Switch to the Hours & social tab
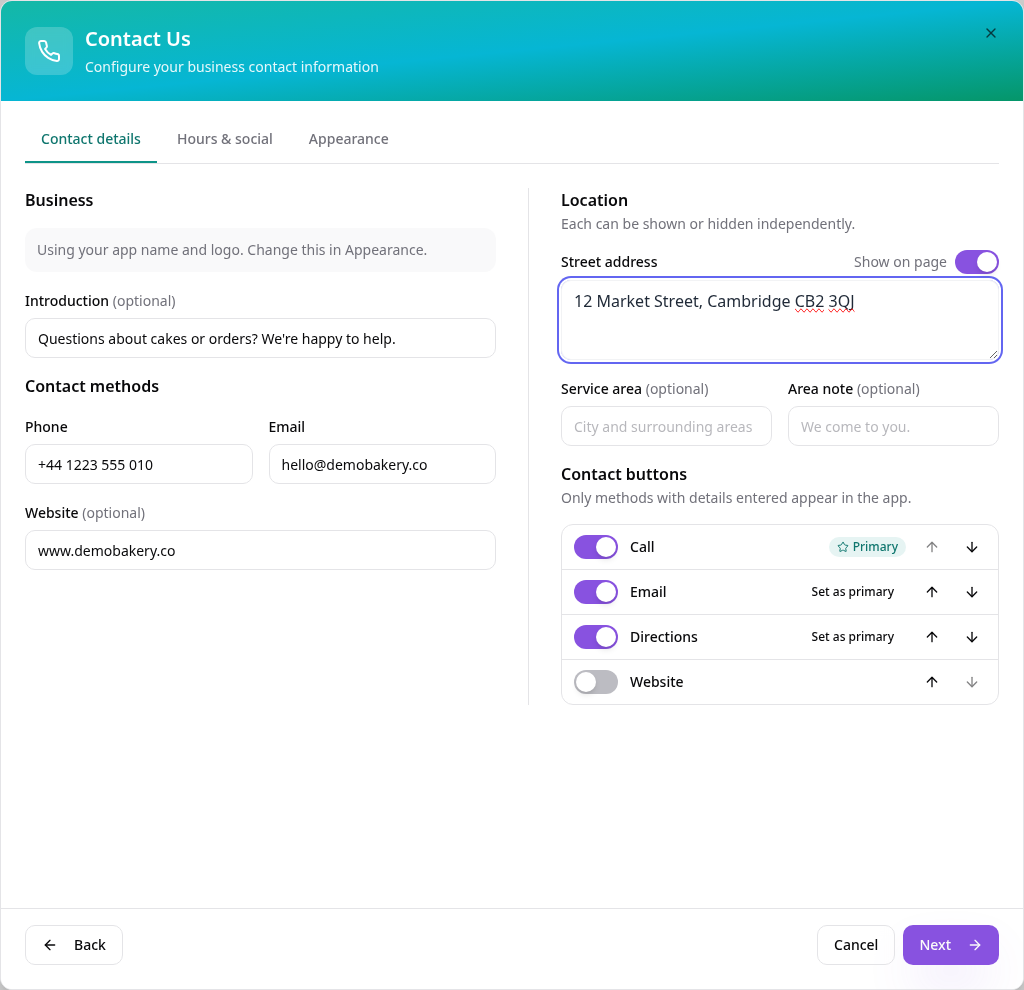1024x990 pixels. click(x=225, y=139)
